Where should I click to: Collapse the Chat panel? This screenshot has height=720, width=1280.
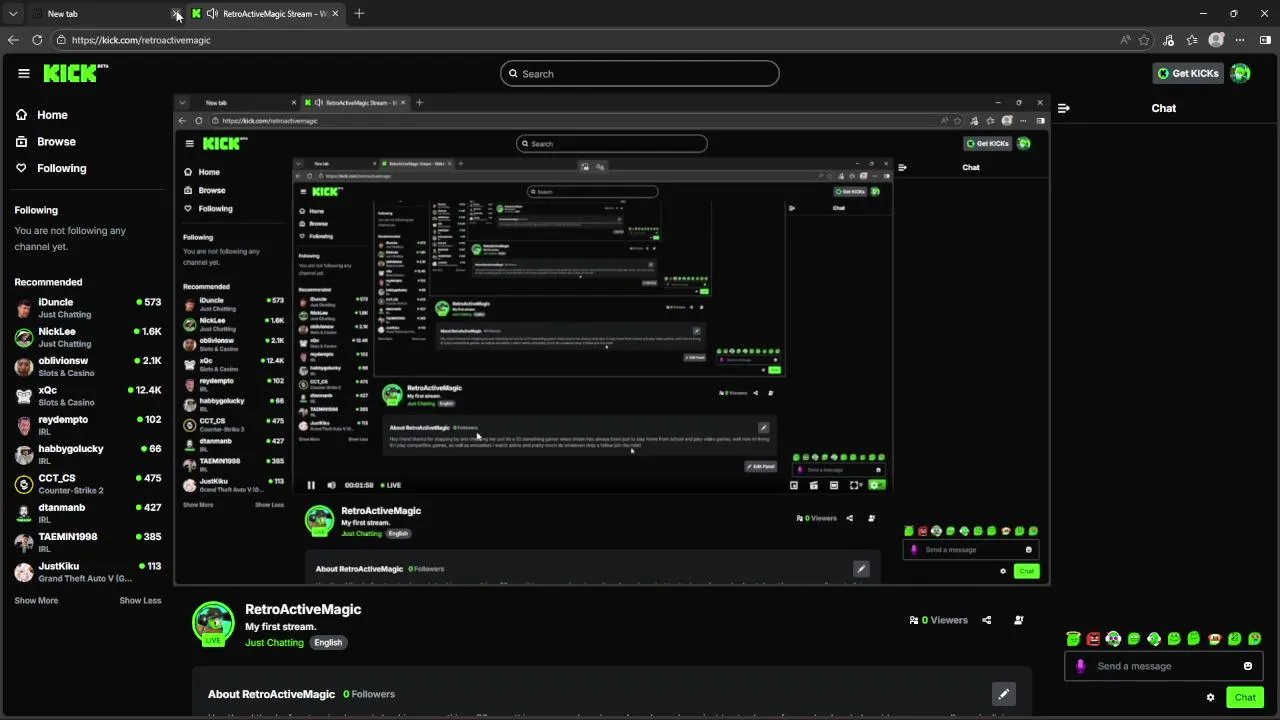point(1063,108)
